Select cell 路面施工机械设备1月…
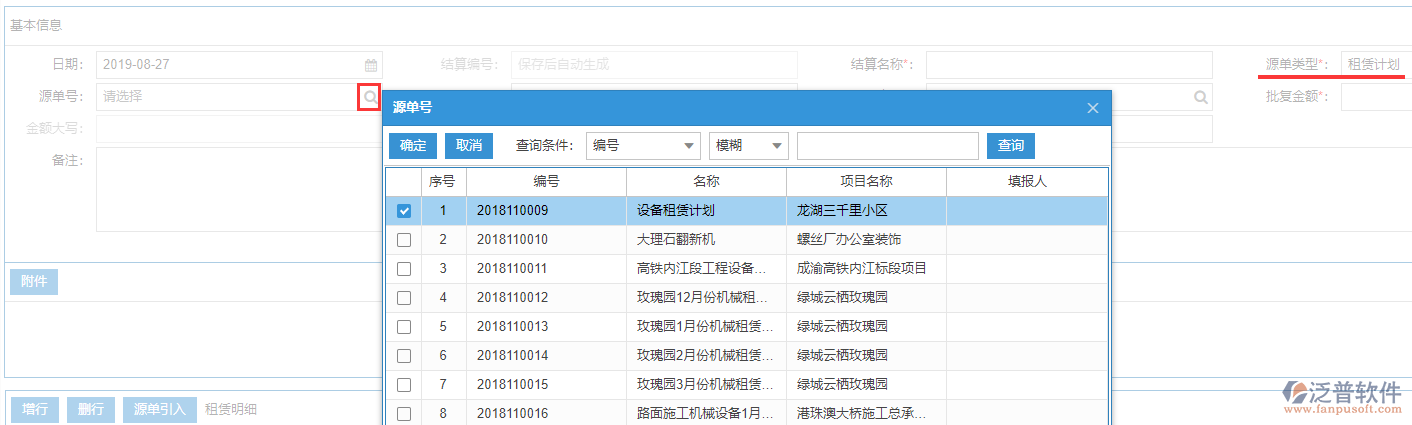 [706, 414]
